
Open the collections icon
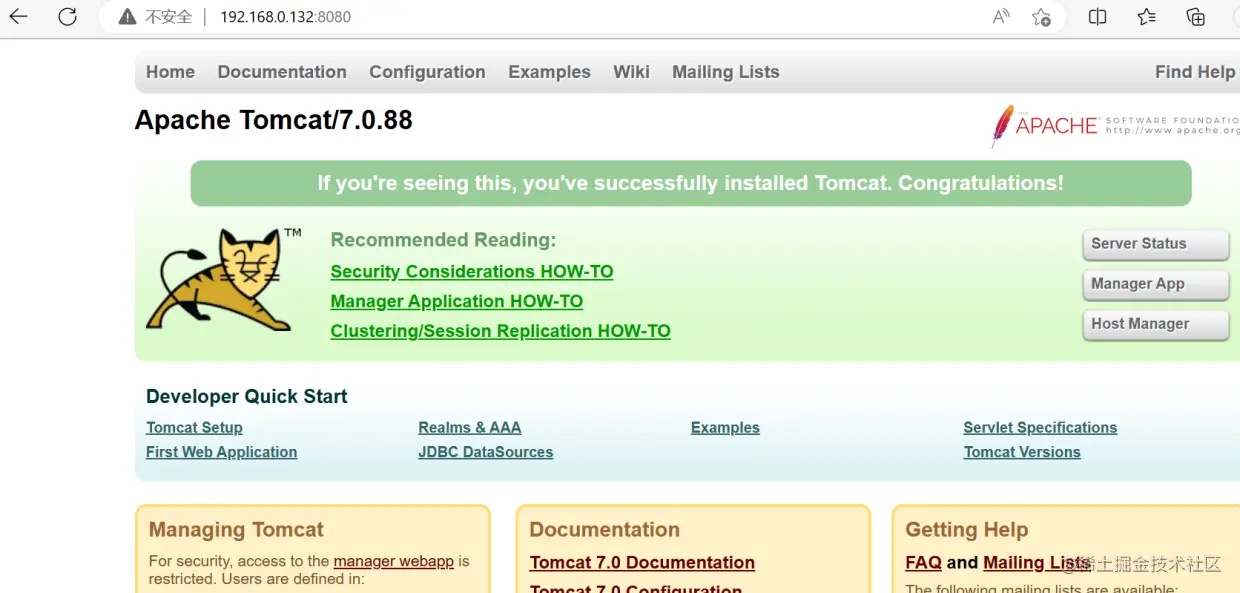[x=1195, y=17]
